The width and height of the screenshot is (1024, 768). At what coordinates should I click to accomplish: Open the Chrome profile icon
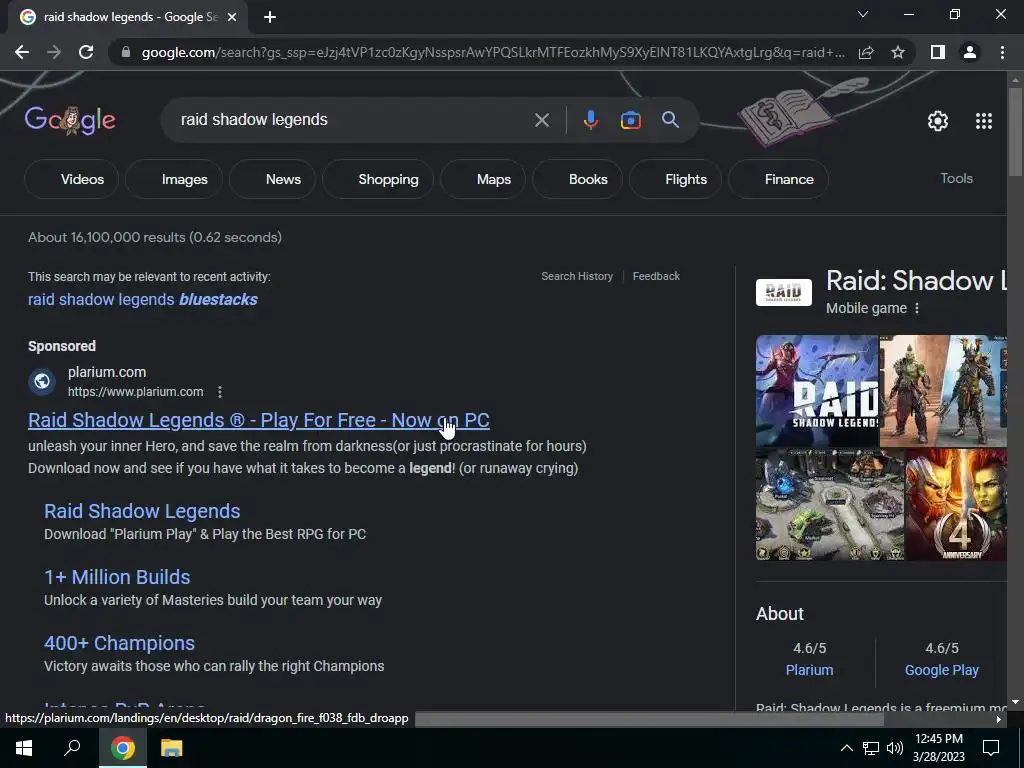(970, 52)
